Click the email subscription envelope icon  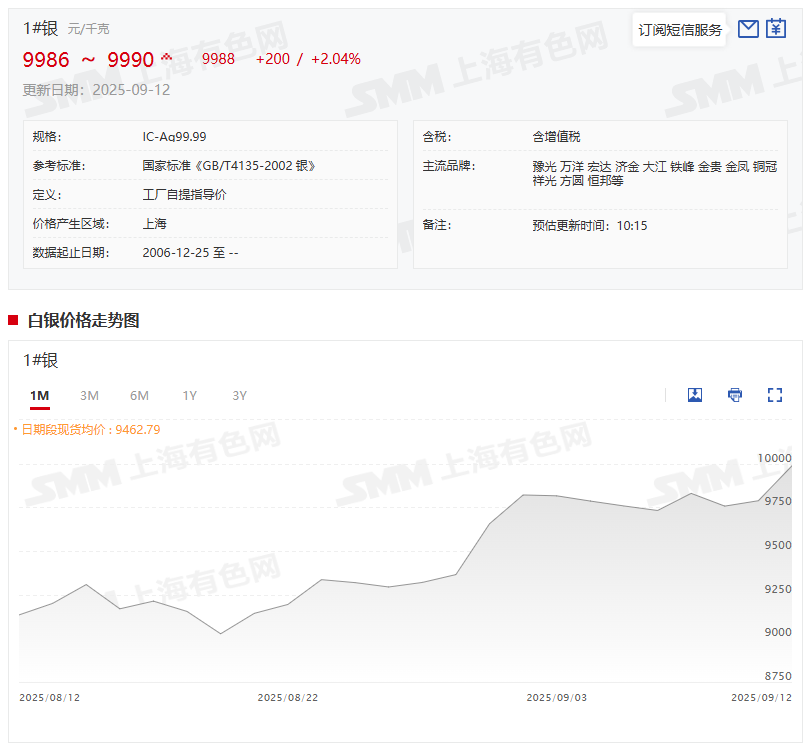pos(748,29)
